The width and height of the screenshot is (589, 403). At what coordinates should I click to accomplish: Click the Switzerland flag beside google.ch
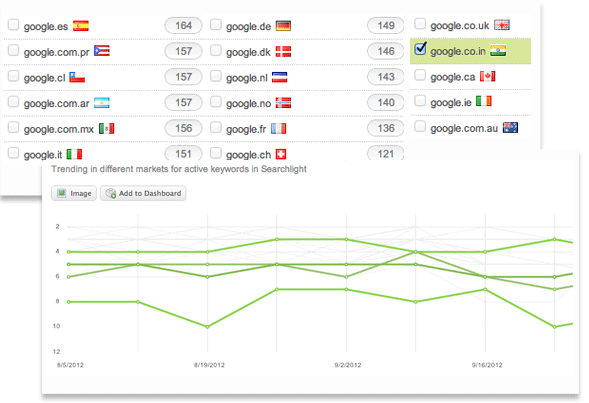[281, 154]
